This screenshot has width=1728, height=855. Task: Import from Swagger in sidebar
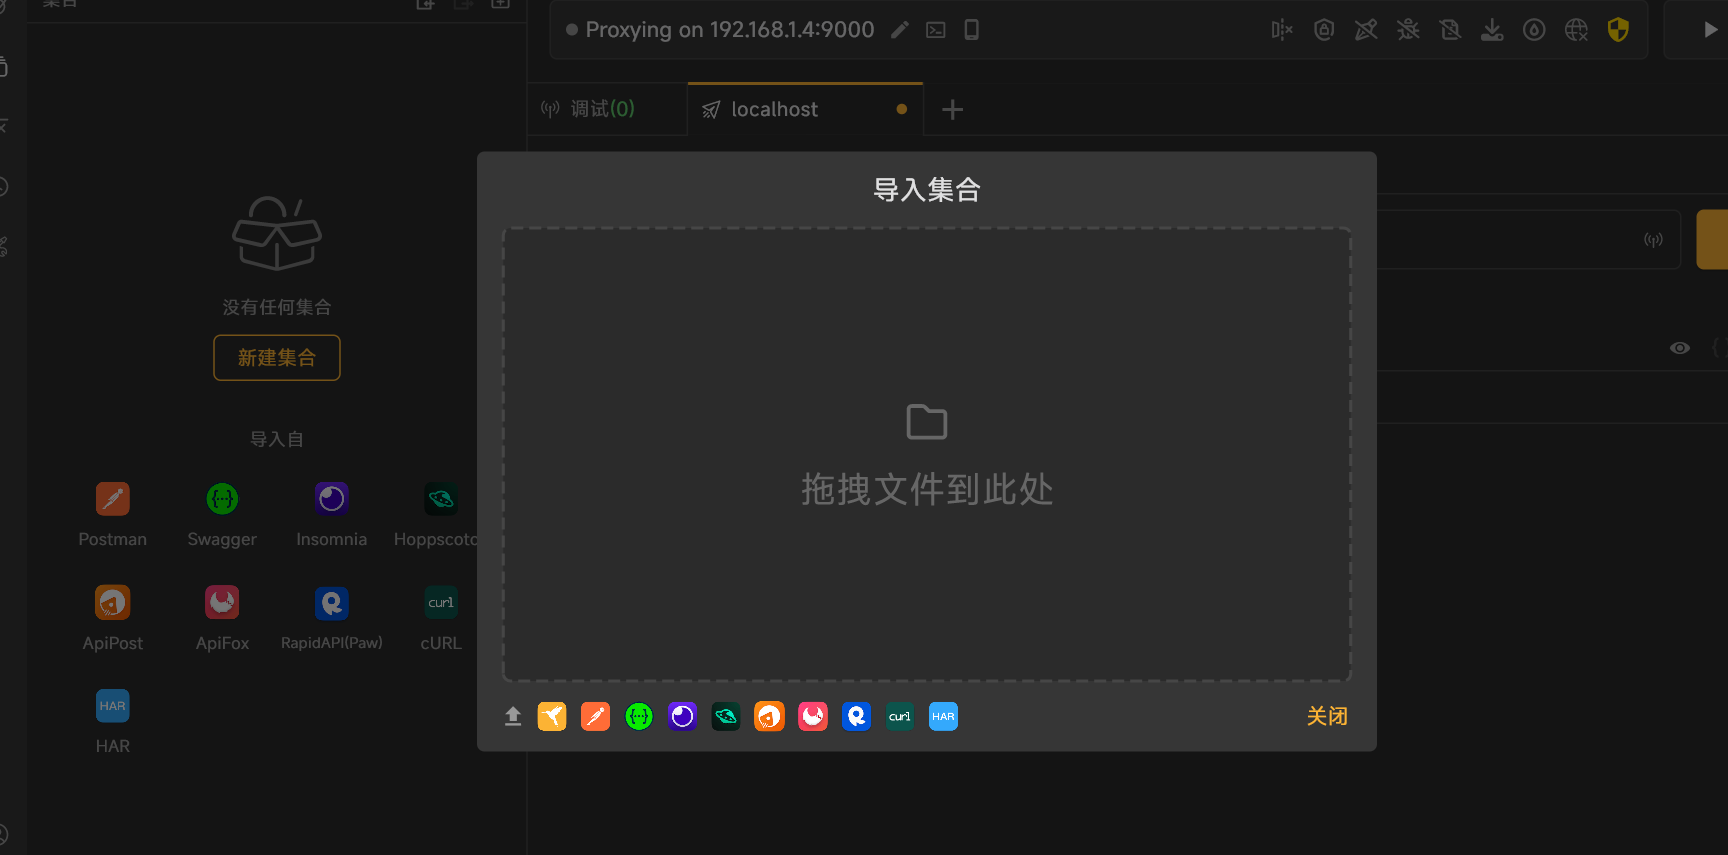pyautogui.click(x=222, y=515)
